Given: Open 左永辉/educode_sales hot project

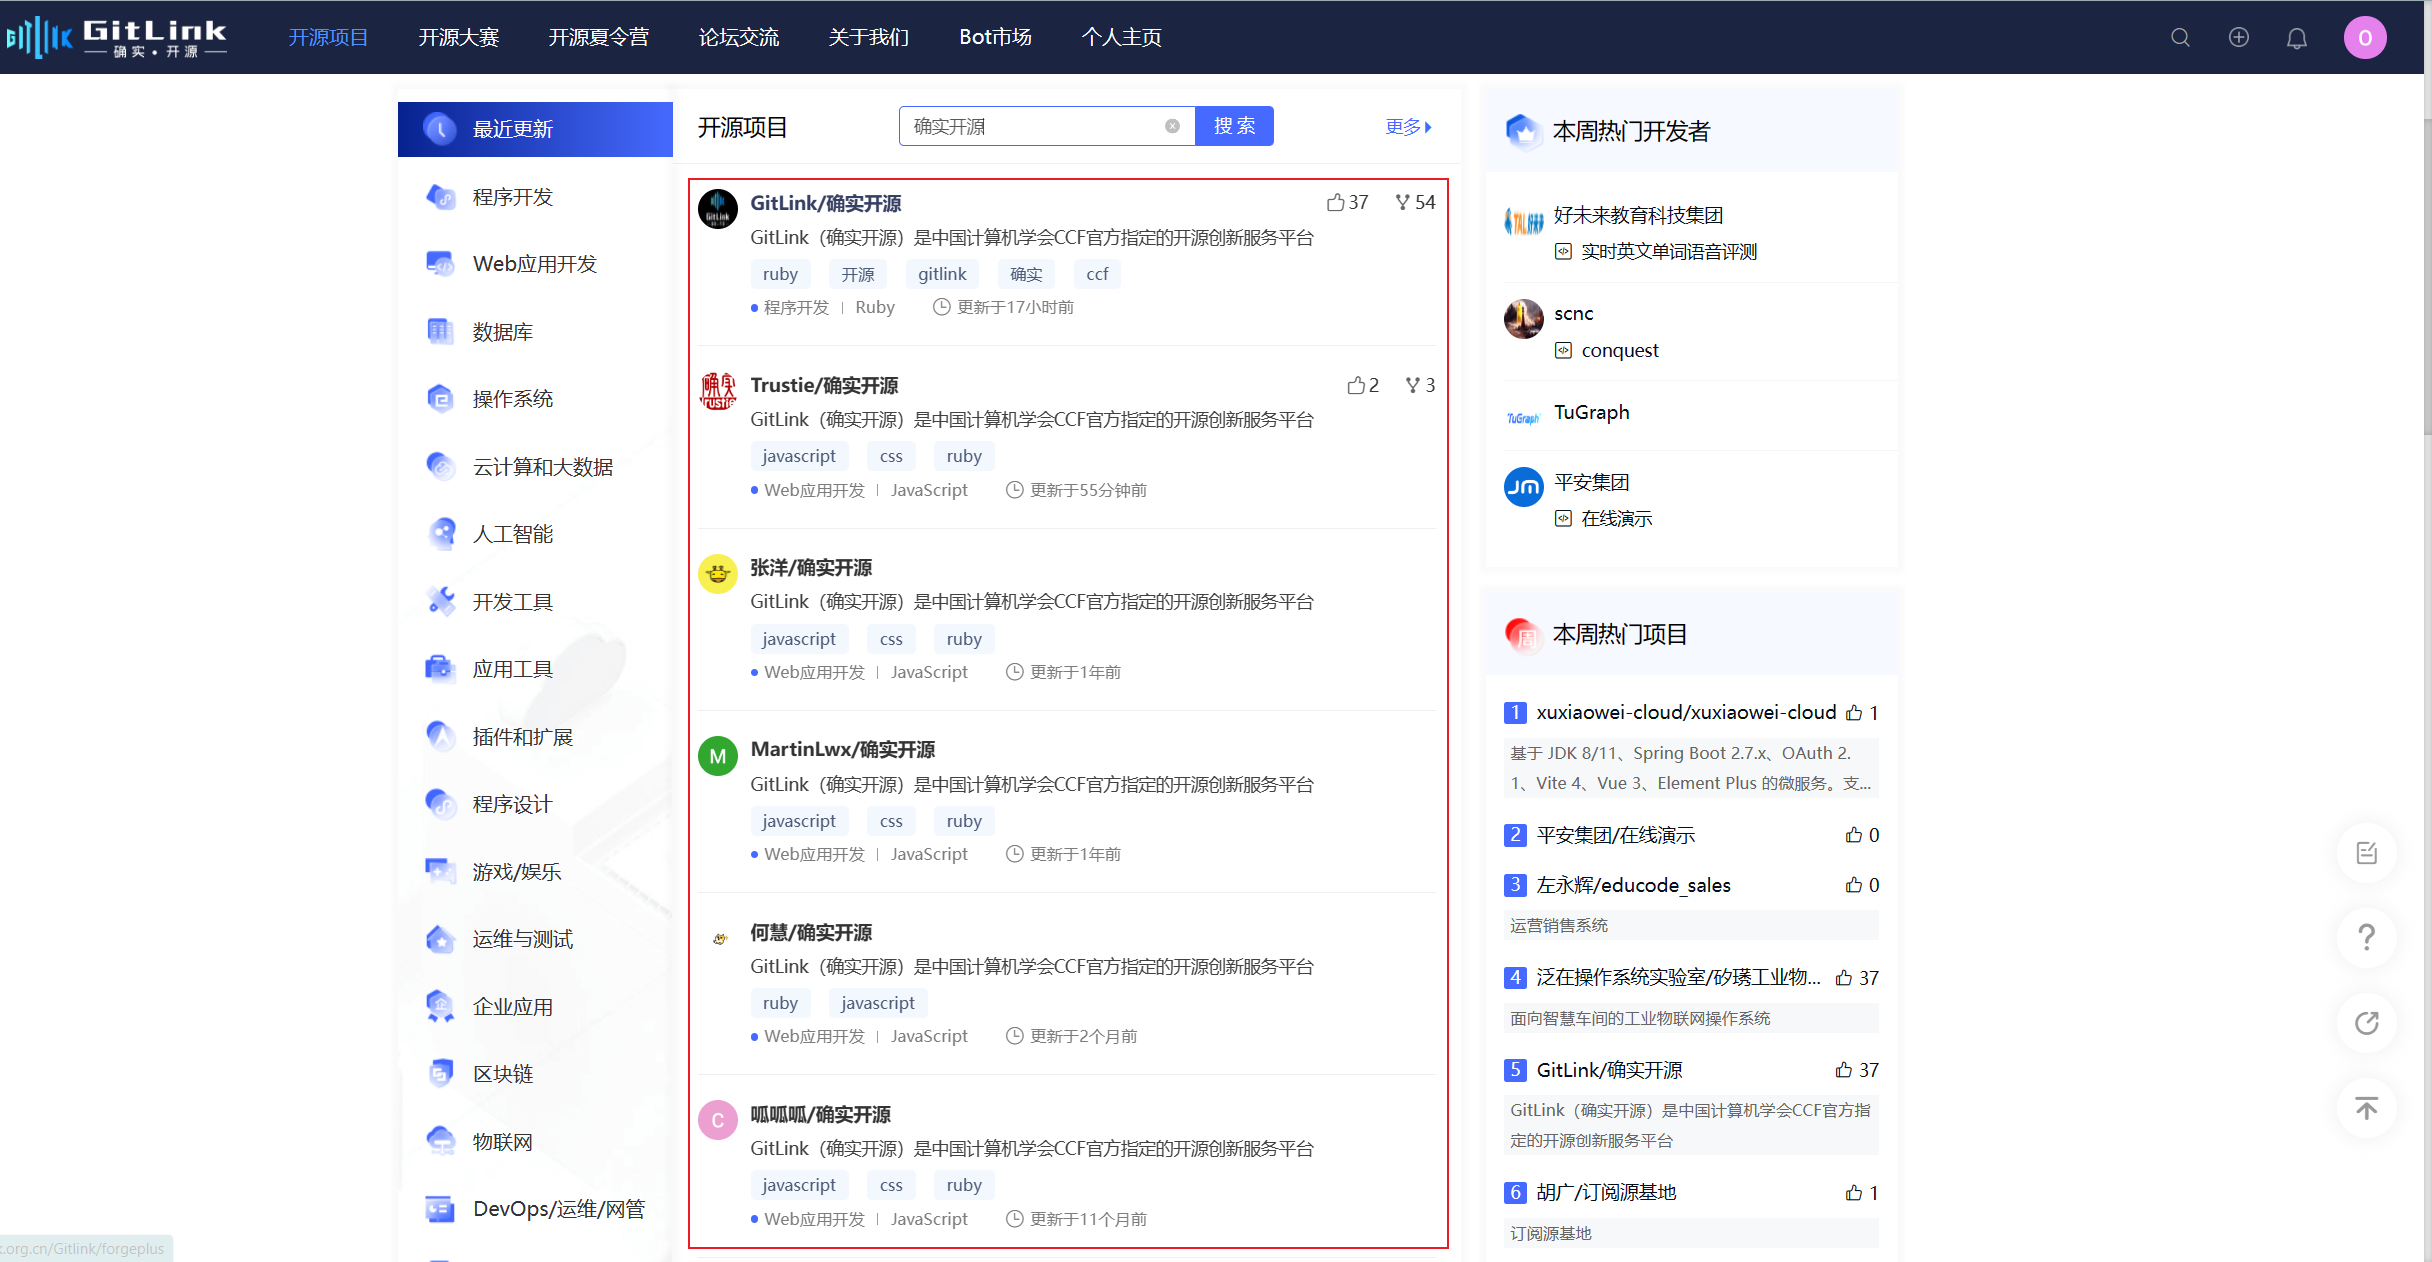Looking at the screenshot, I should point(1633,885).
